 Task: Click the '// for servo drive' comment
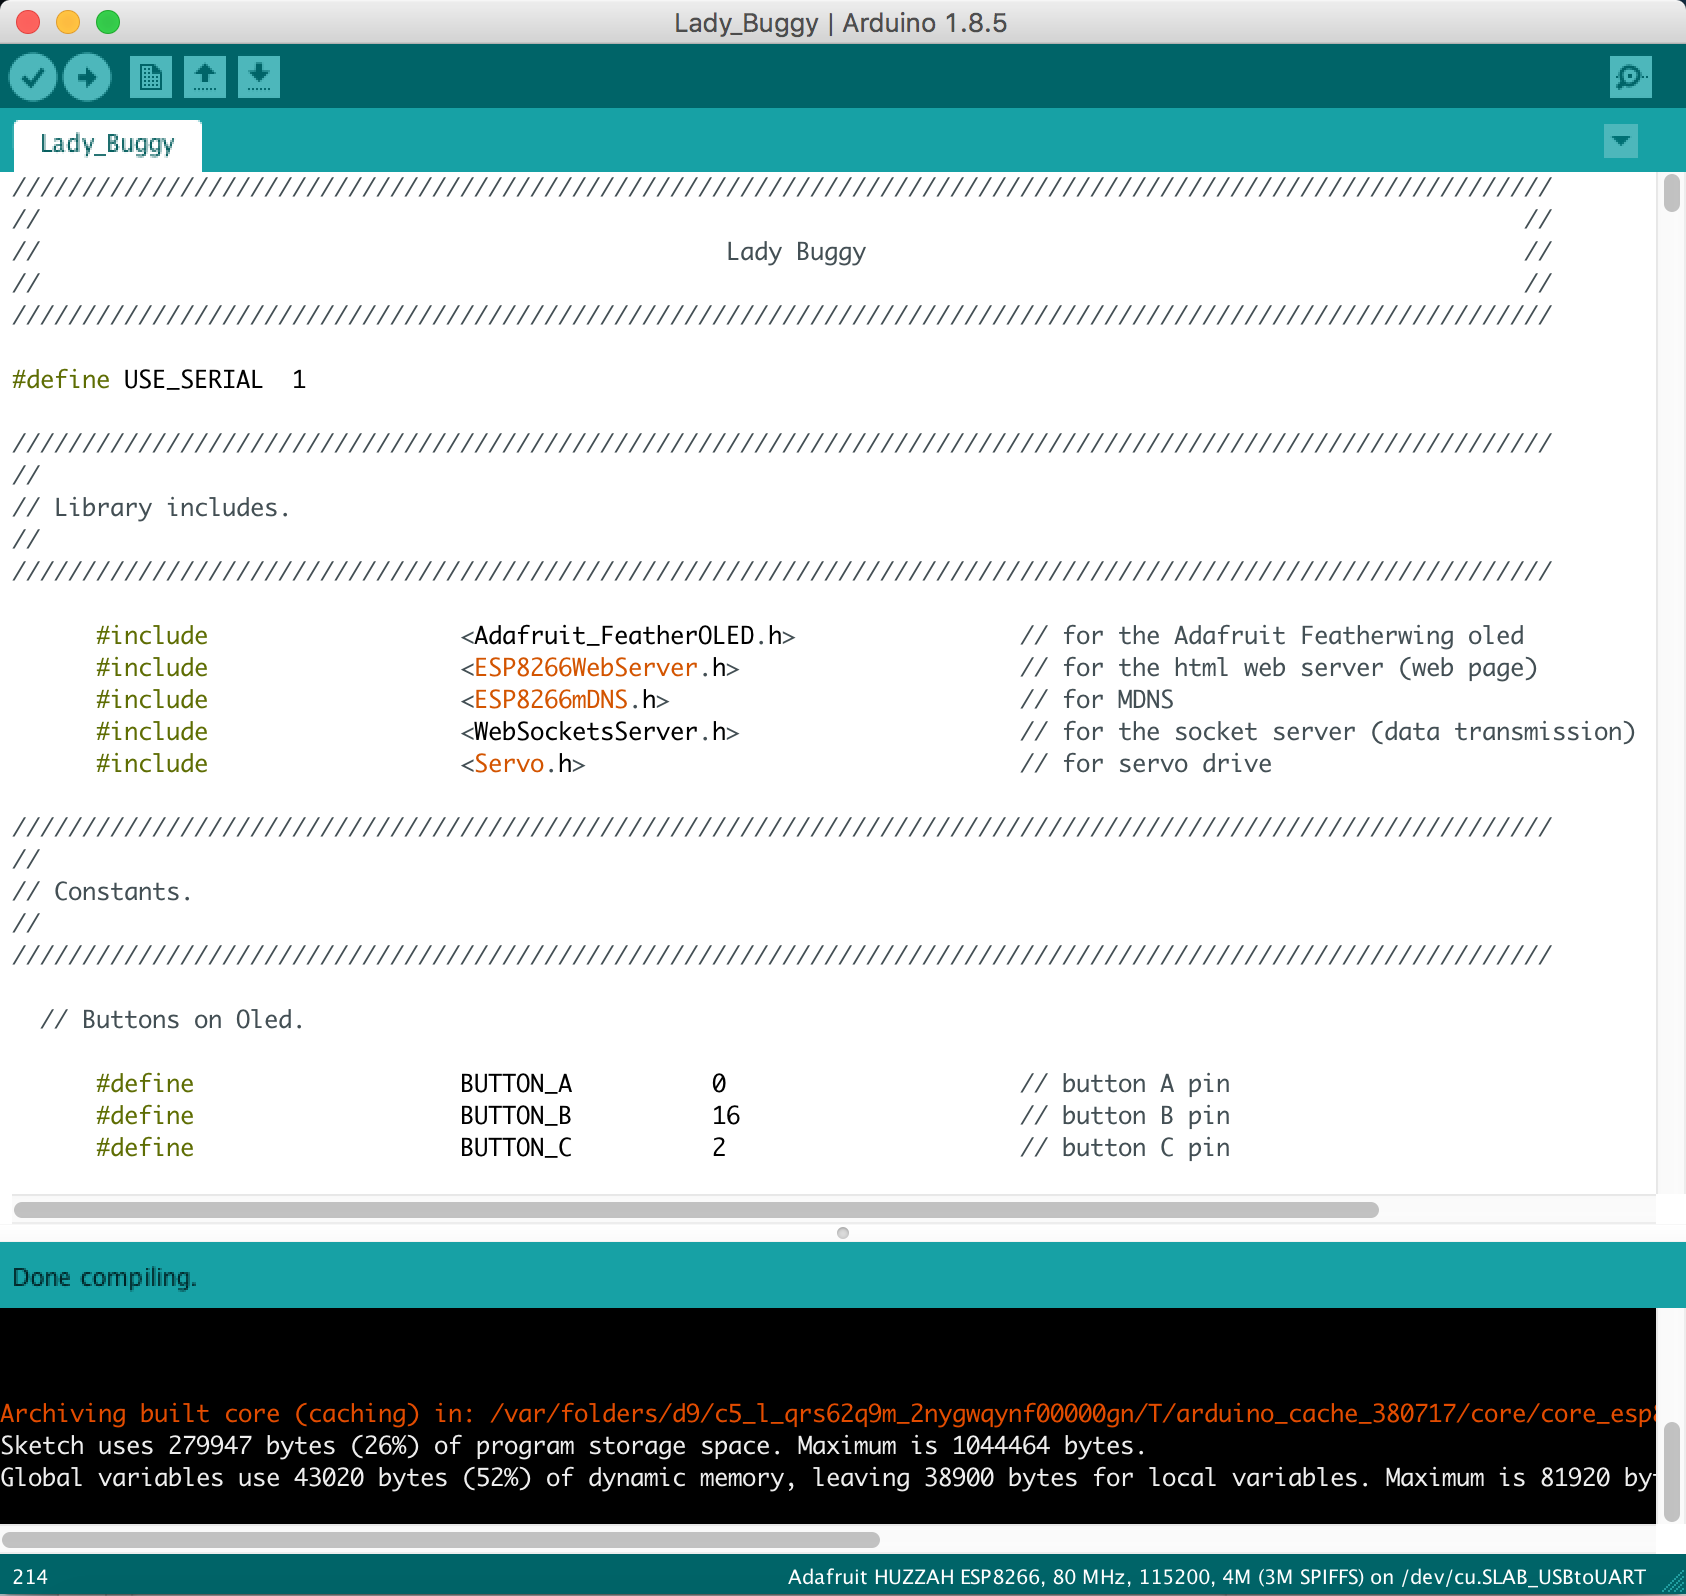pyautogui.click(x=1146, y=764)
